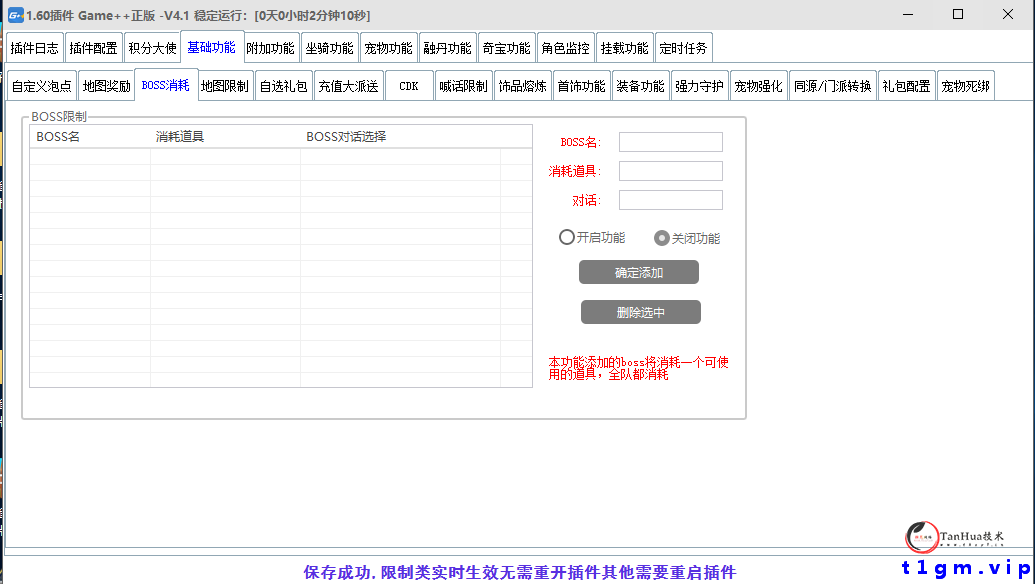Open the 自定义泡点 sub-tab
This screenshot has width=1035, height=584.
[43, 84]
